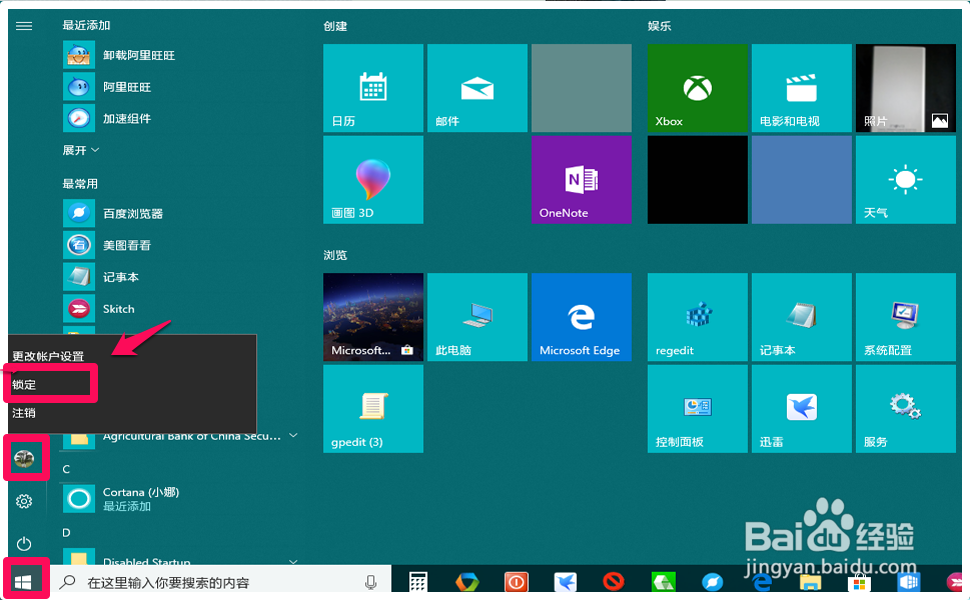Open the 天气 weather tile
The image size is (970, 600).
pos(906,179)
